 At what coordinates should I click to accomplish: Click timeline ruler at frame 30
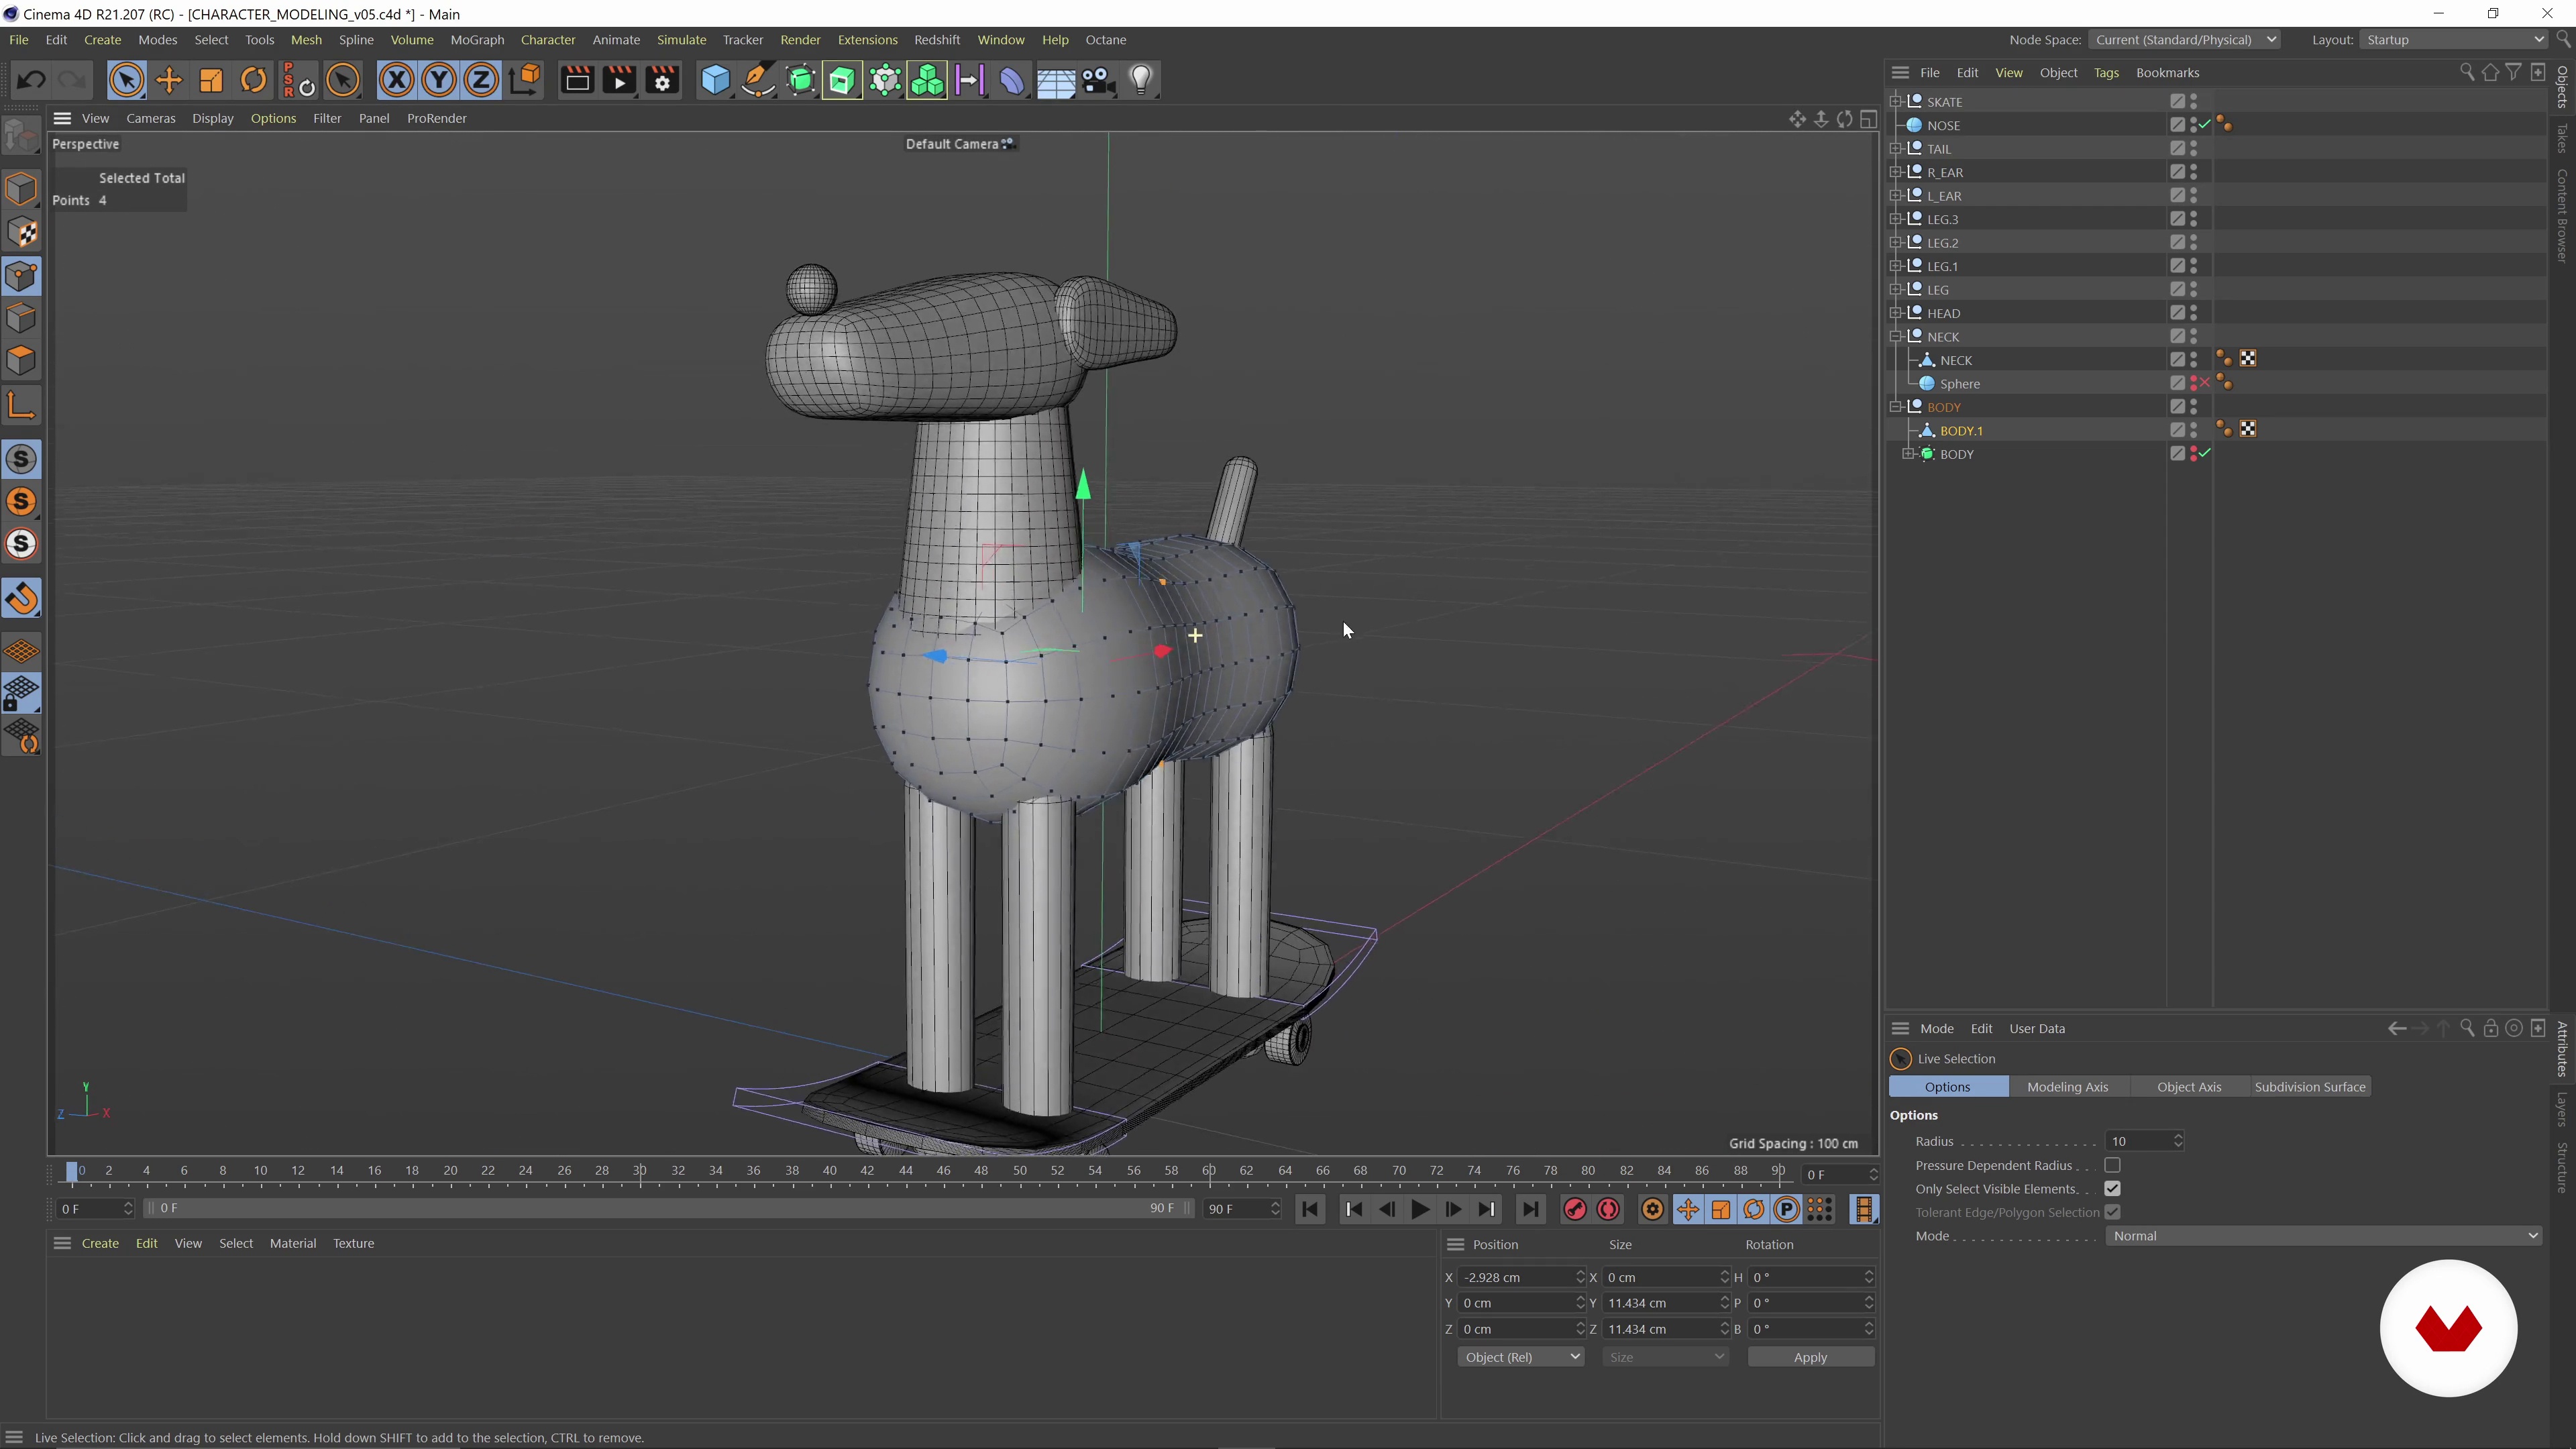click(639, 1171)
